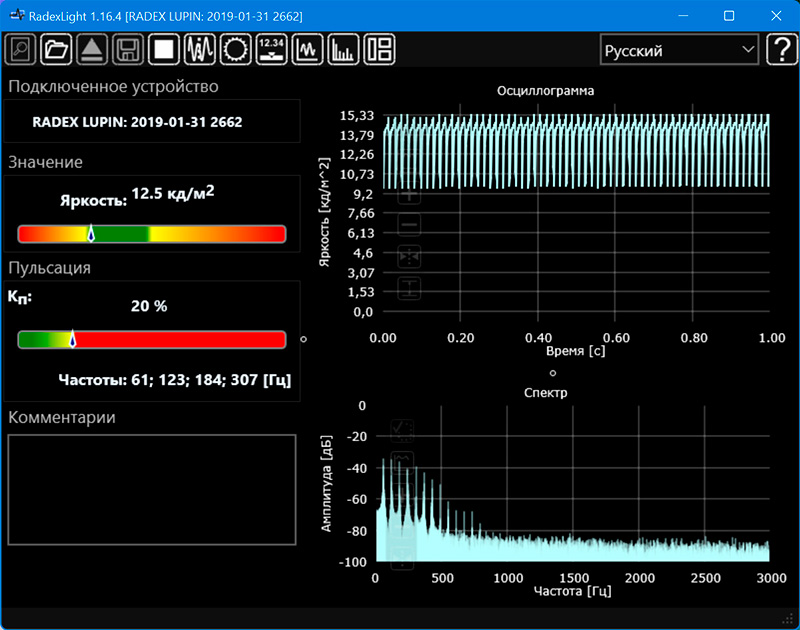Click the brightness gauge color bar
800x630 pixels.
coord(152,234)
